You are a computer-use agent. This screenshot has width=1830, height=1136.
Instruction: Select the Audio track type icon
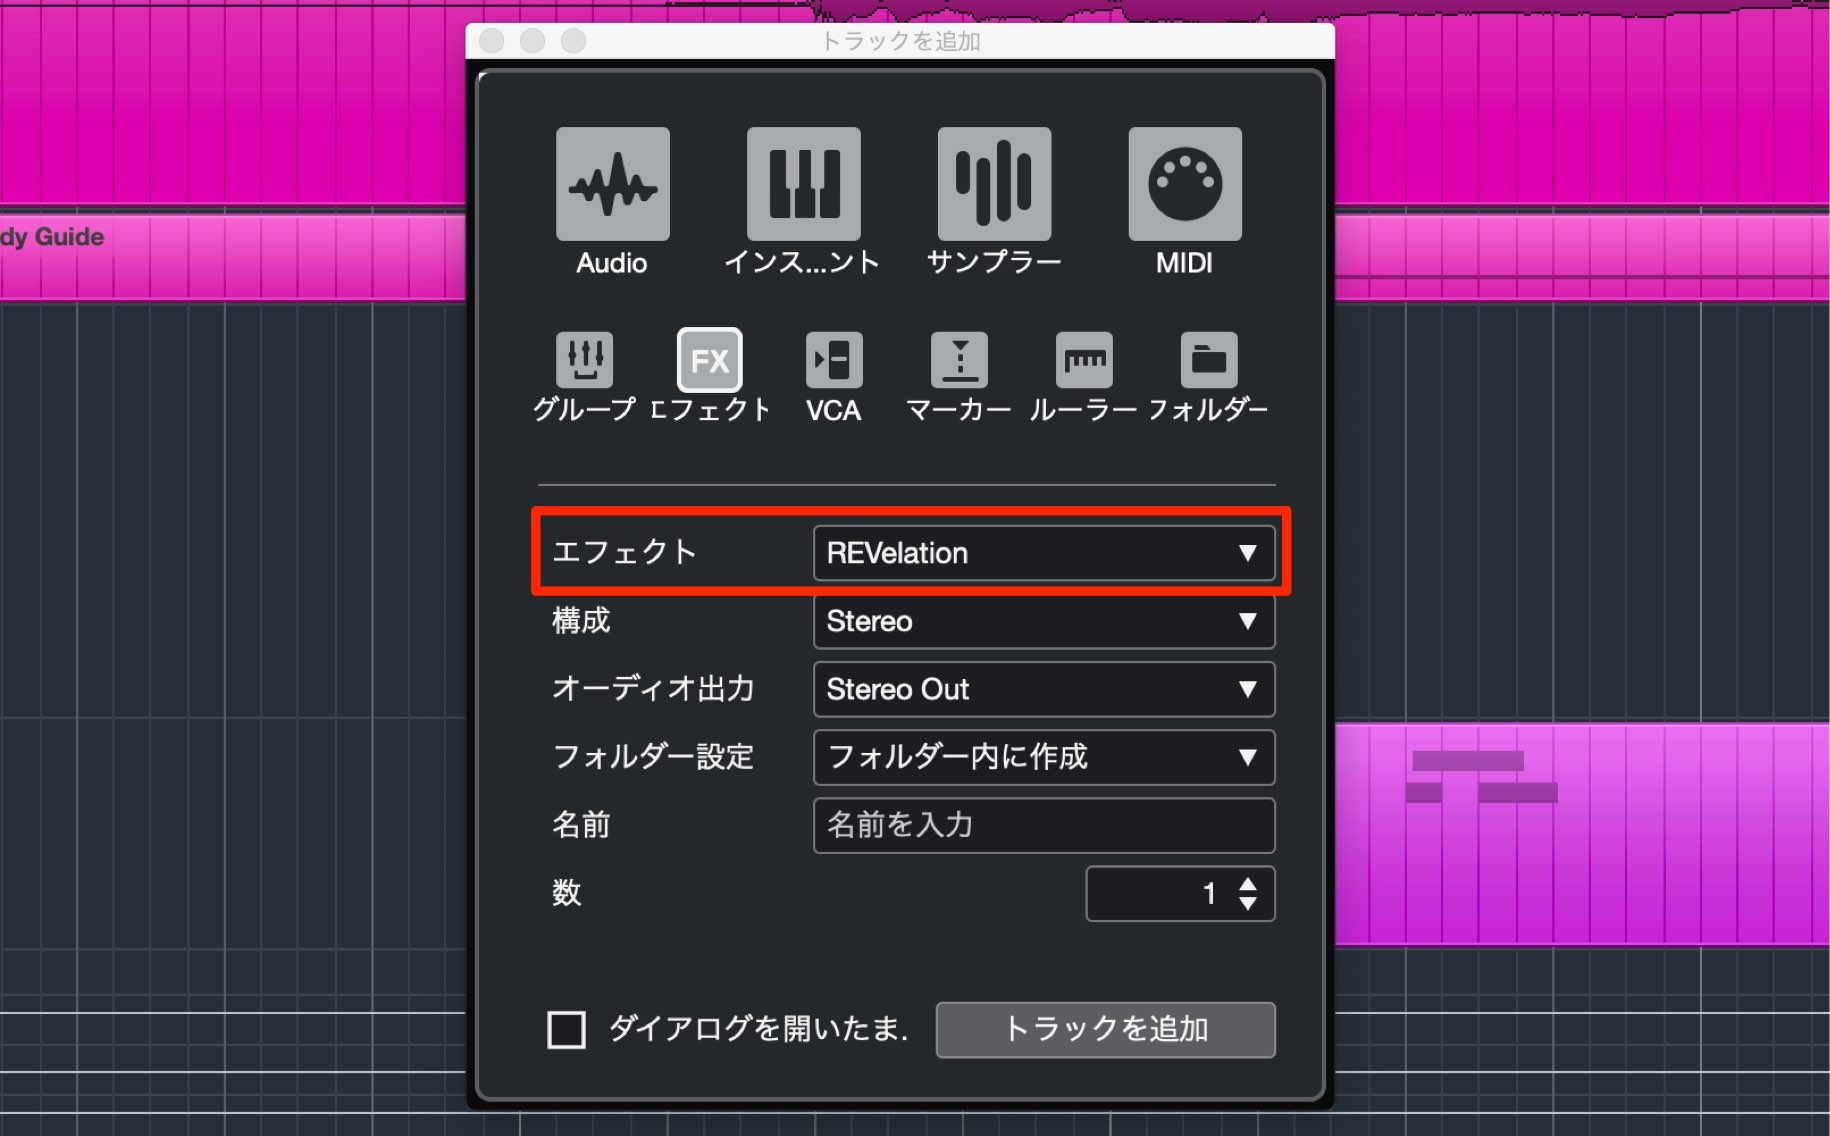coord(612,184)
